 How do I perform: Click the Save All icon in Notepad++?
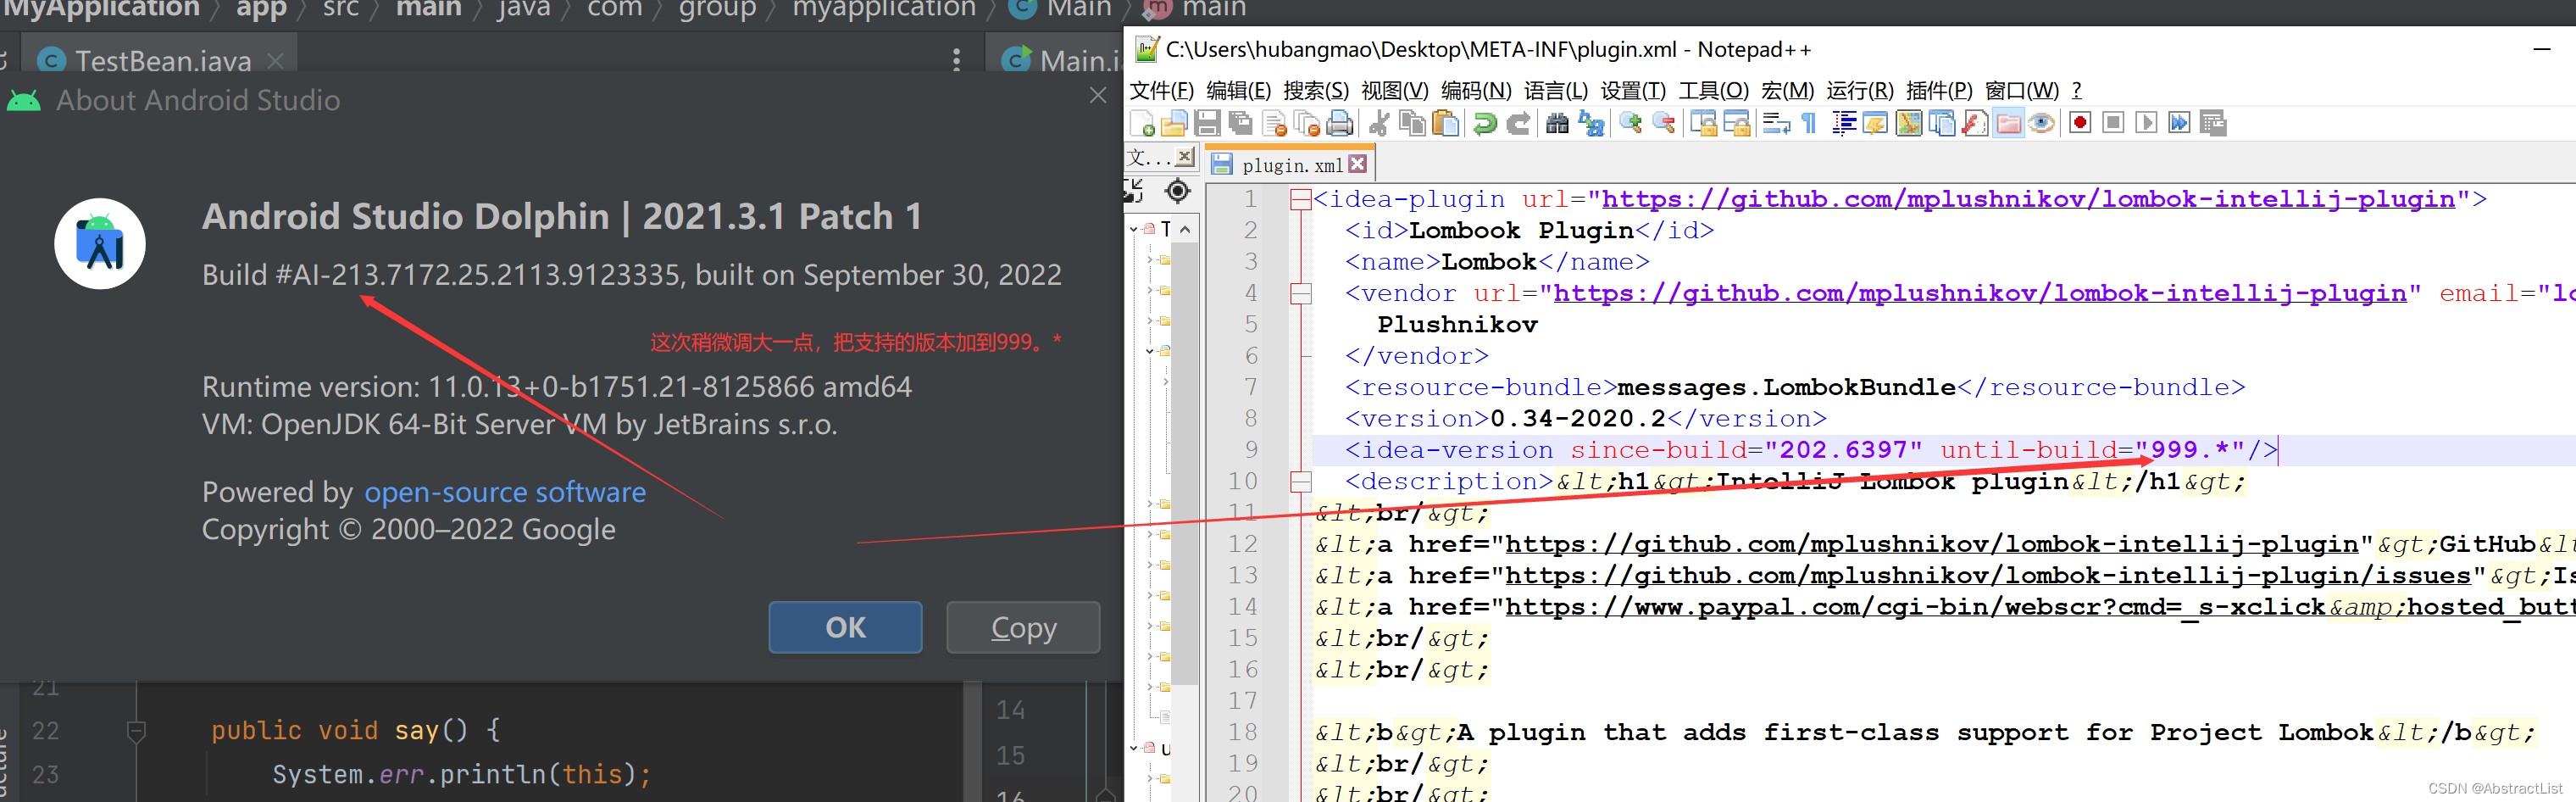click(1240, 123)
